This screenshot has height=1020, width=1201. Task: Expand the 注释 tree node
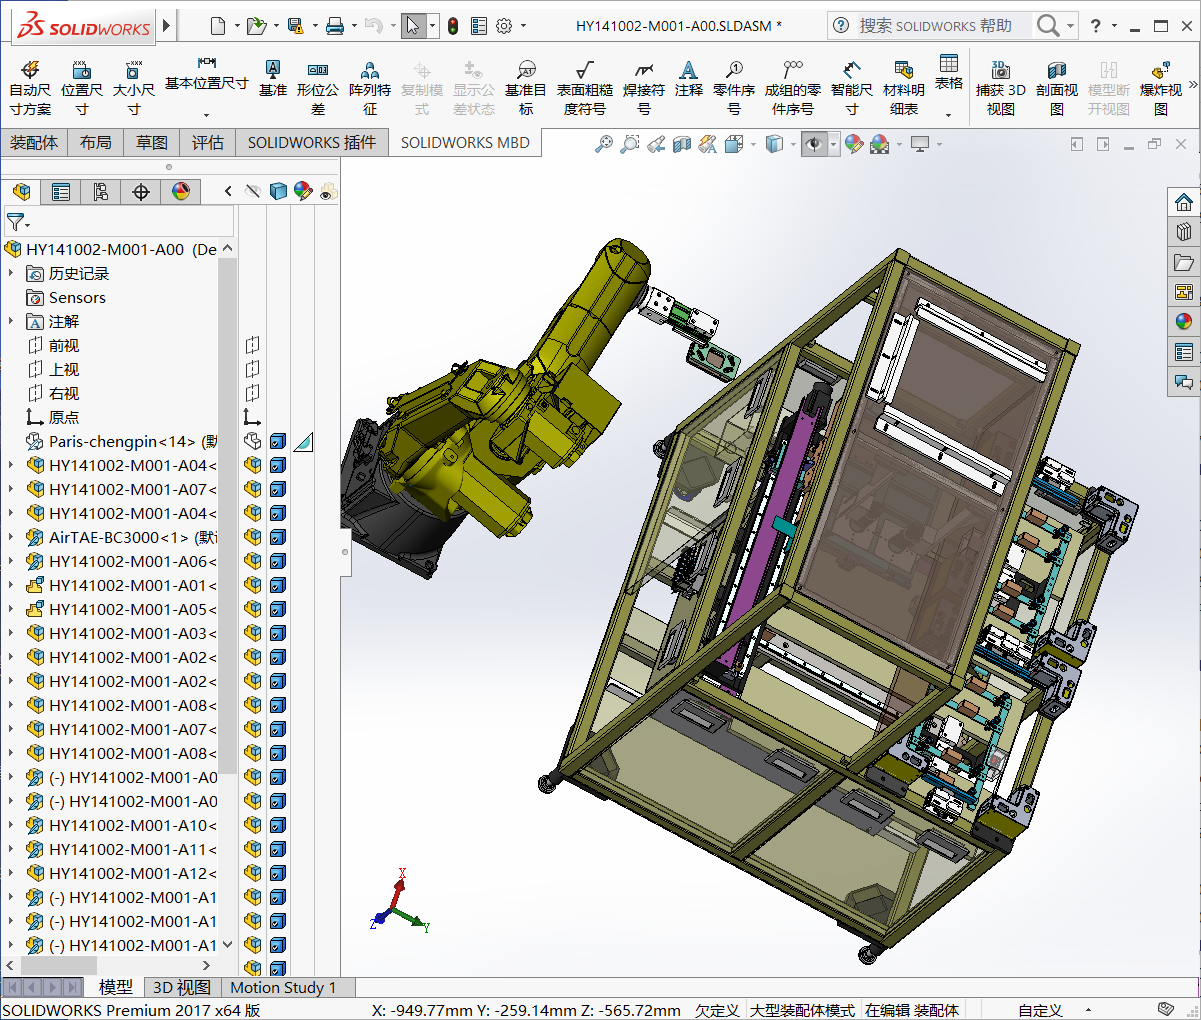[x=11, y=321]
